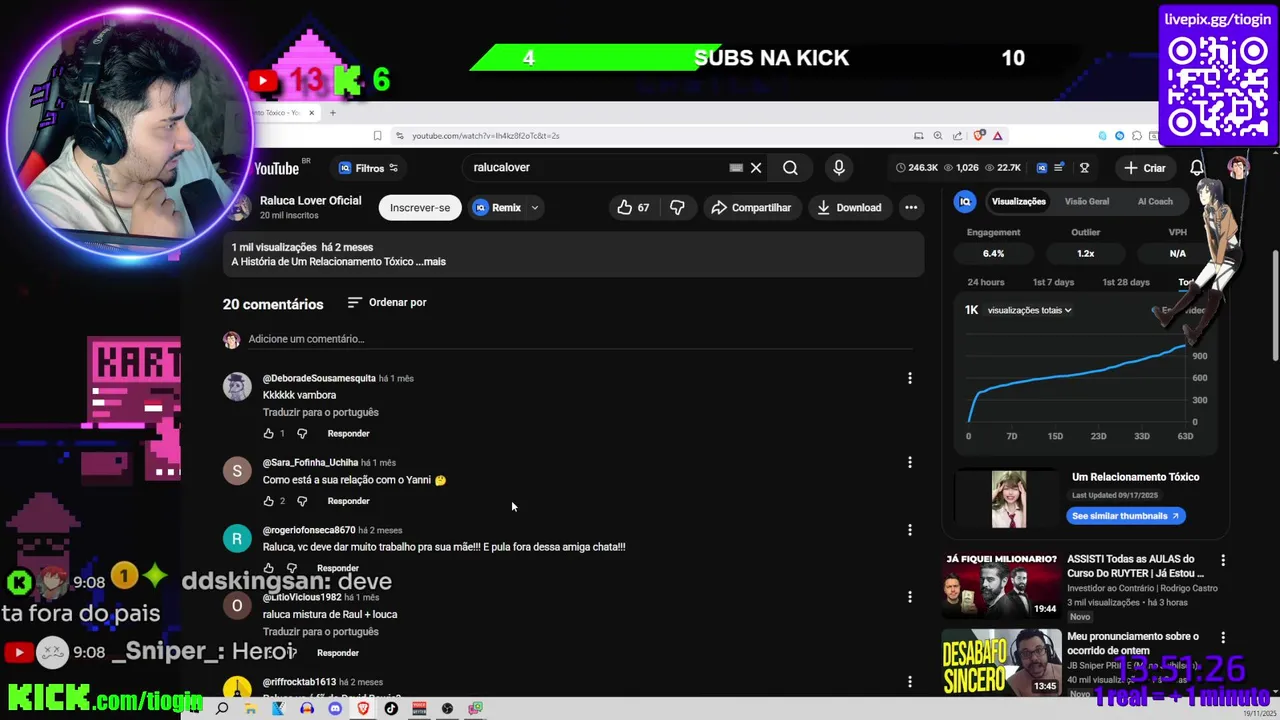This screenshot has width=1280, height=720.
Task: Open Windows taskbar search
Action: 222,709
